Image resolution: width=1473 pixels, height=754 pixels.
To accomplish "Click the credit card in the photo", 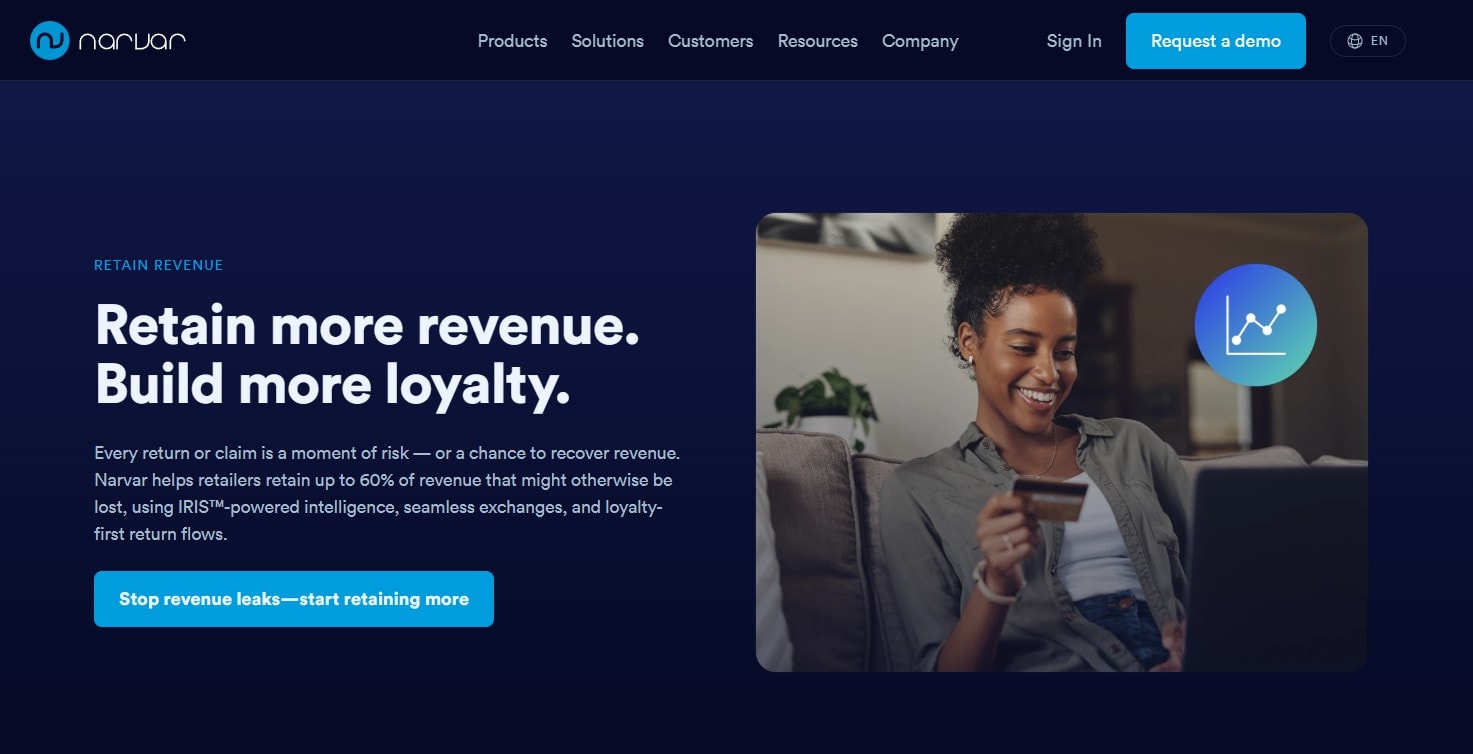I will [1049, 497].
